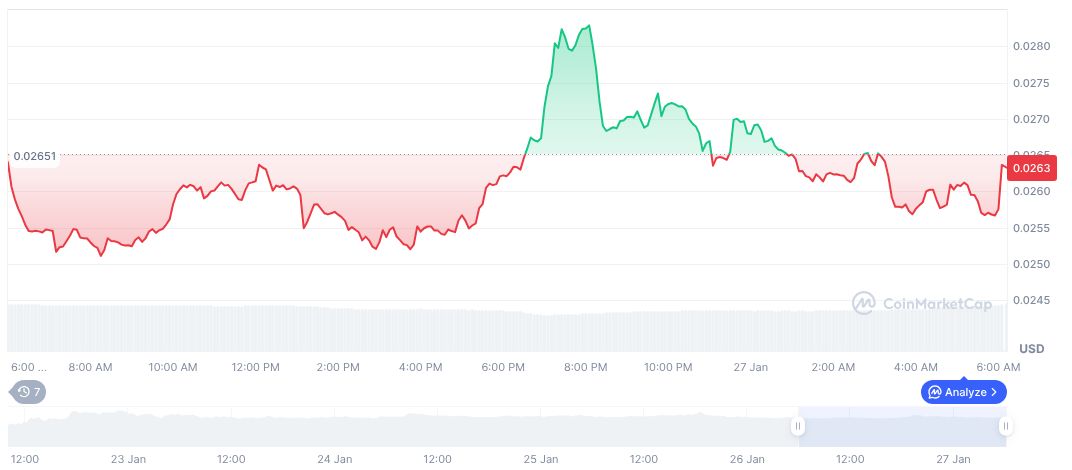This screenshot has height=470, width=1072.
Task: Click the 0.02651 opening price label
Action: 35,156
